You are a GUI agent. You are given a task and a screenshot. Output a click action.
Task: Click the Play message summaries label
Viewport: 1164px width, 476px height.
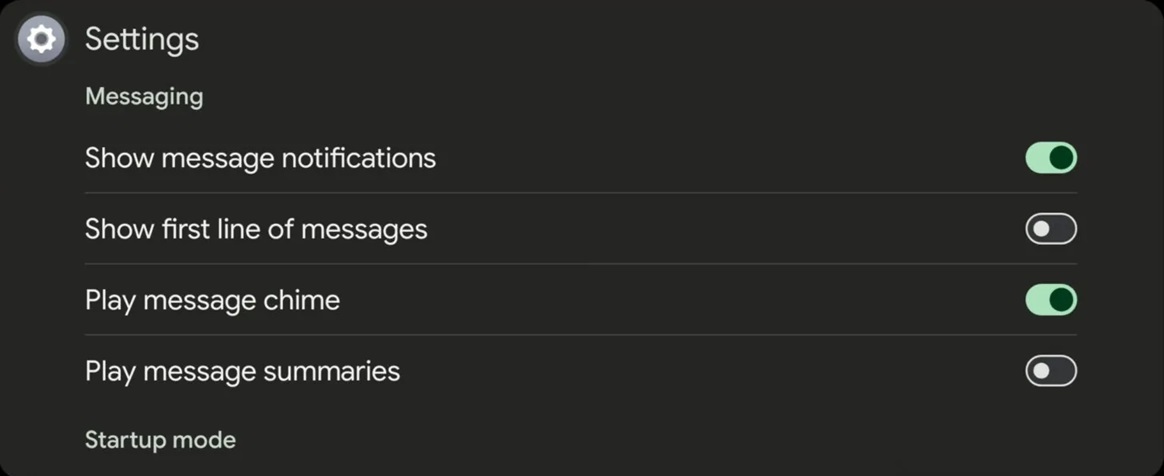(x=242, y=371)
